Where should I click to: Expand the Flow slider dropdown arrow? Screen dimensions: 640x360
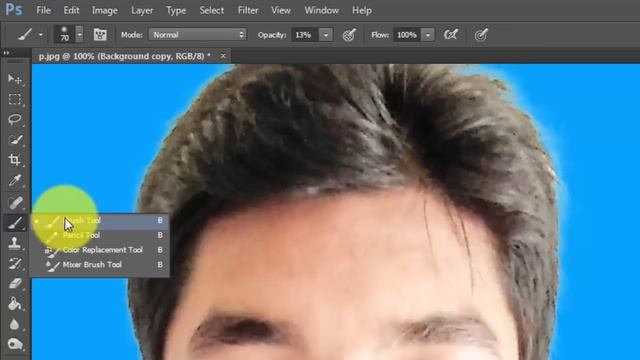pyautogui.click(x=428, y=35)
